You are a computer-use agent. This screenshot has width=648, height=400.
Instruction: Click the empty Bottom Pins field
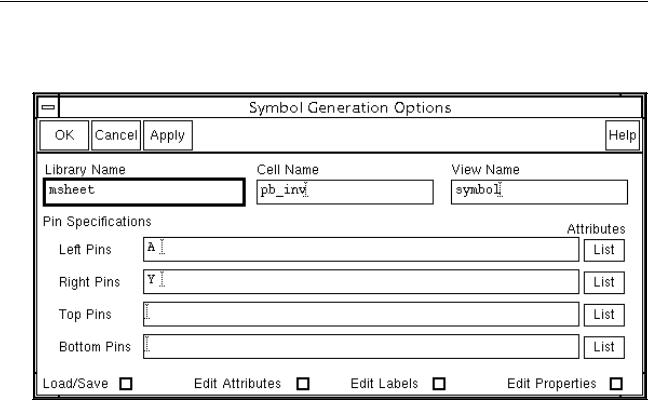[x=361, y=346]
